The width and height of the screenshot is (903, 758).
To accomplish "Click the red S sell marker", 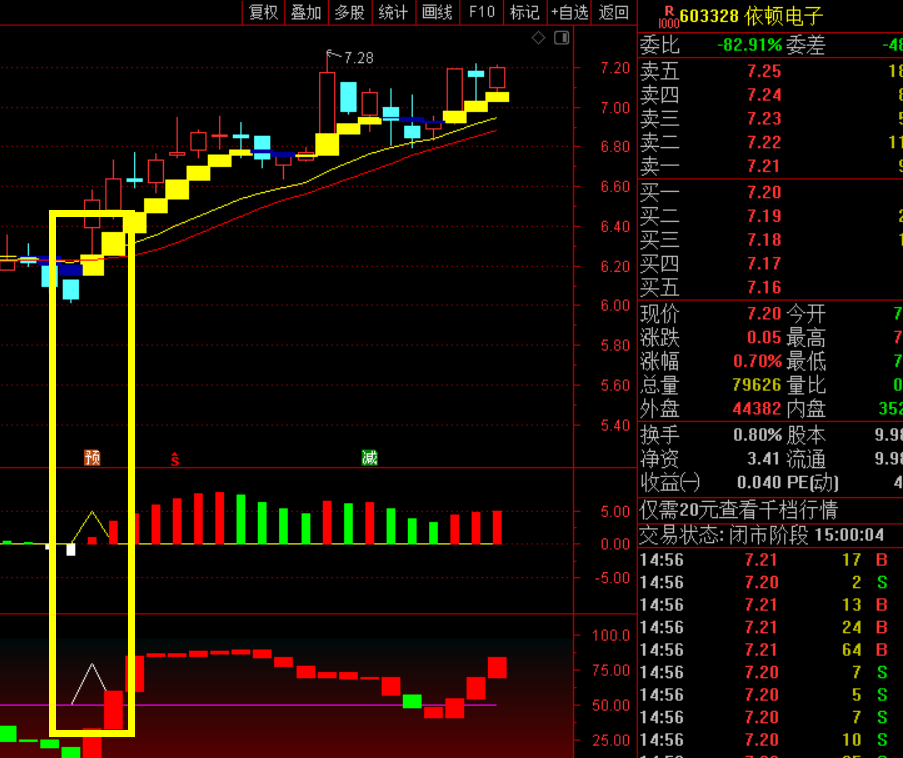I will point(175,459).
